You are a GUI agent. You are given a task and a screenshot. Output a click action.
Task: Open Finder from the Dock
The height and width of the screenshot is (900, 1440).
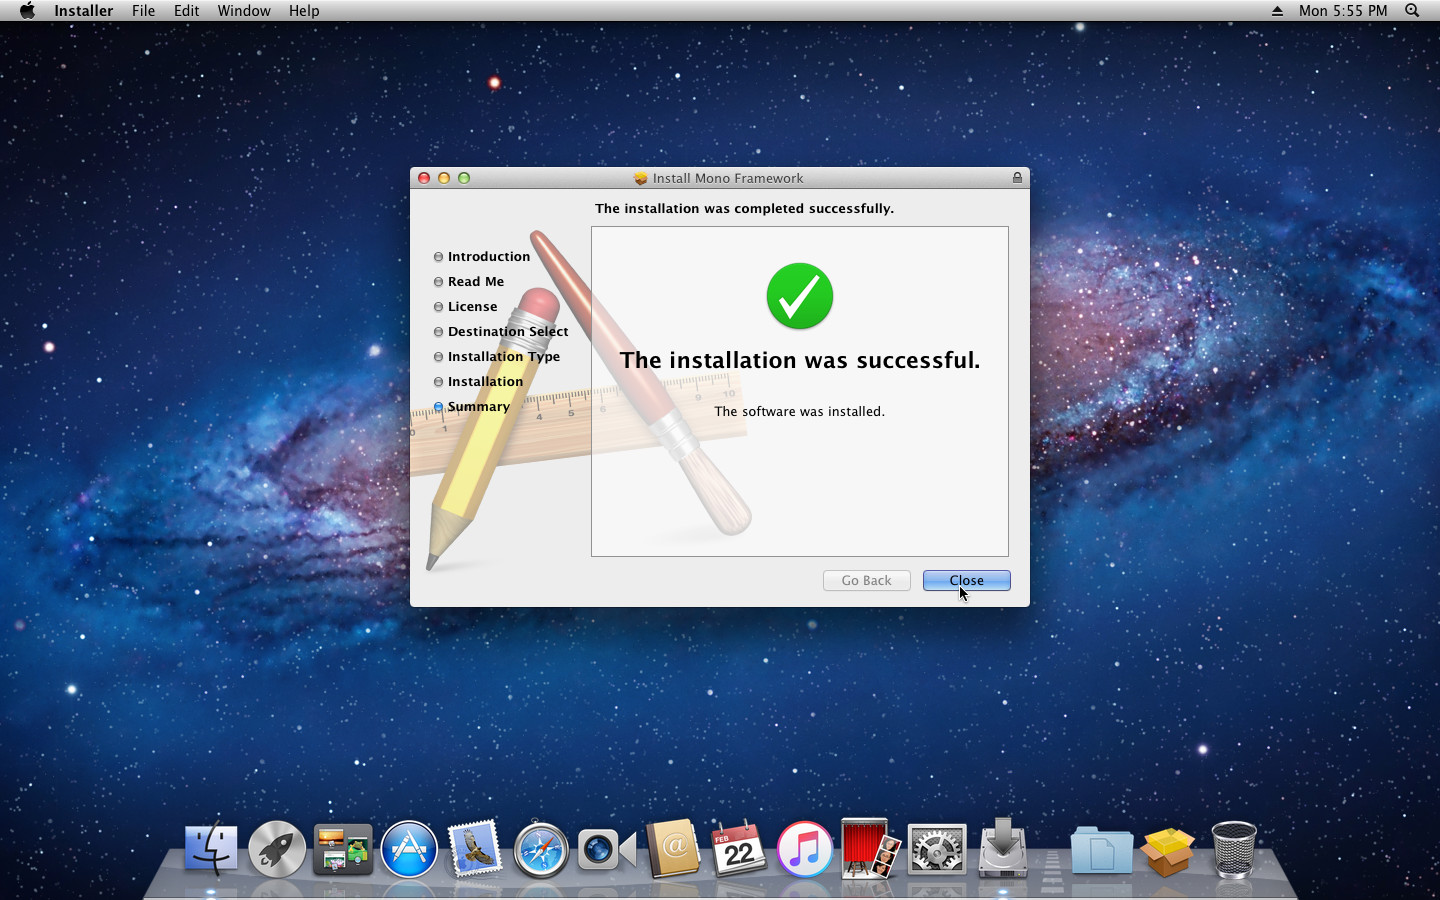click(211, 850)
